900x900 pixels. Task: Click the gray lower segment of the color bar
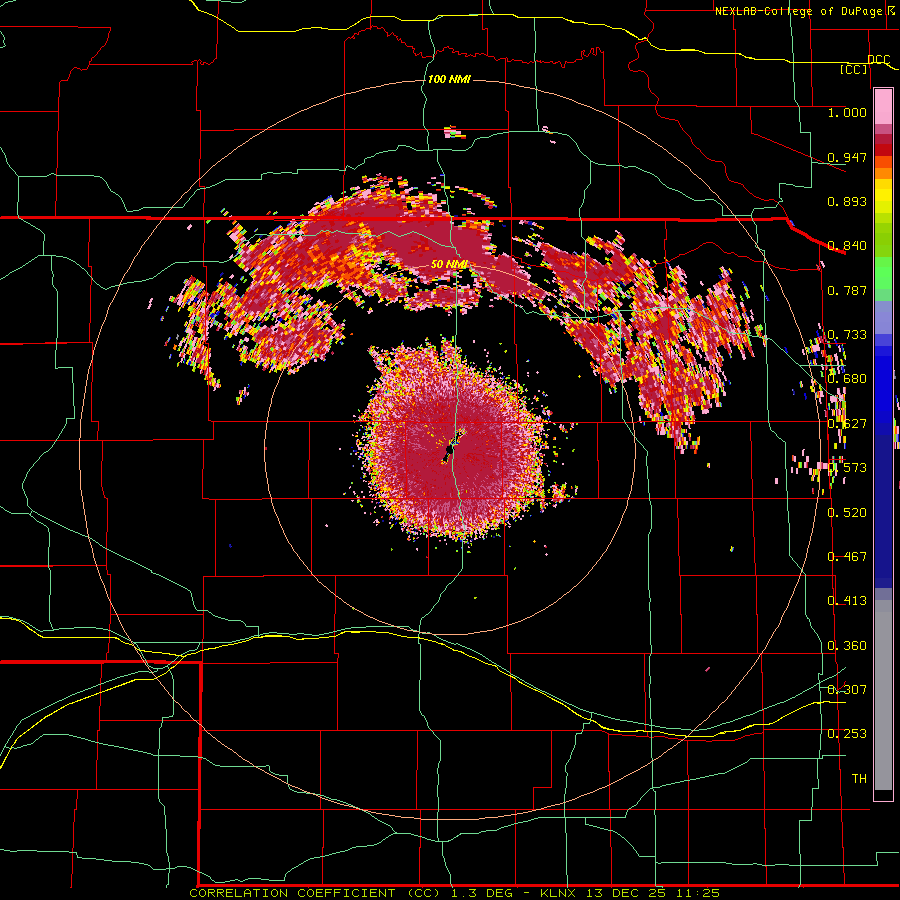pos(883,695)
